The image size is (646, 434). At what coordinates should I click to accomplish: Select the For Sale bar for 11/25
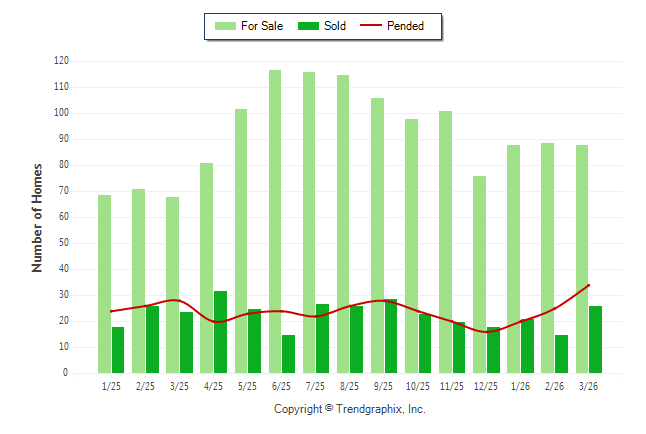(445, 241)
